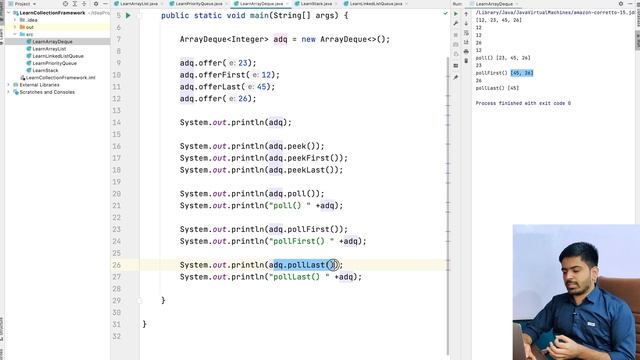
Task: Select opened file target icon in Project
Action: click(65, 4)
